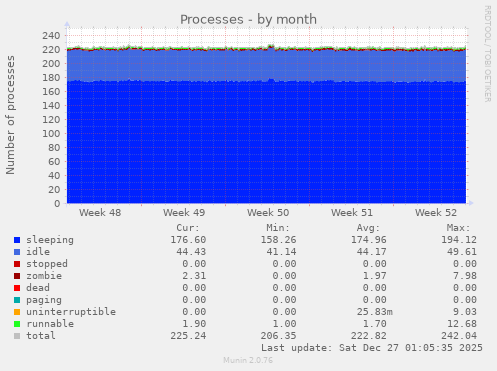The image size is (497, 371).
Task: Click the dead legend color swatch
Action: tap(17, 288)
